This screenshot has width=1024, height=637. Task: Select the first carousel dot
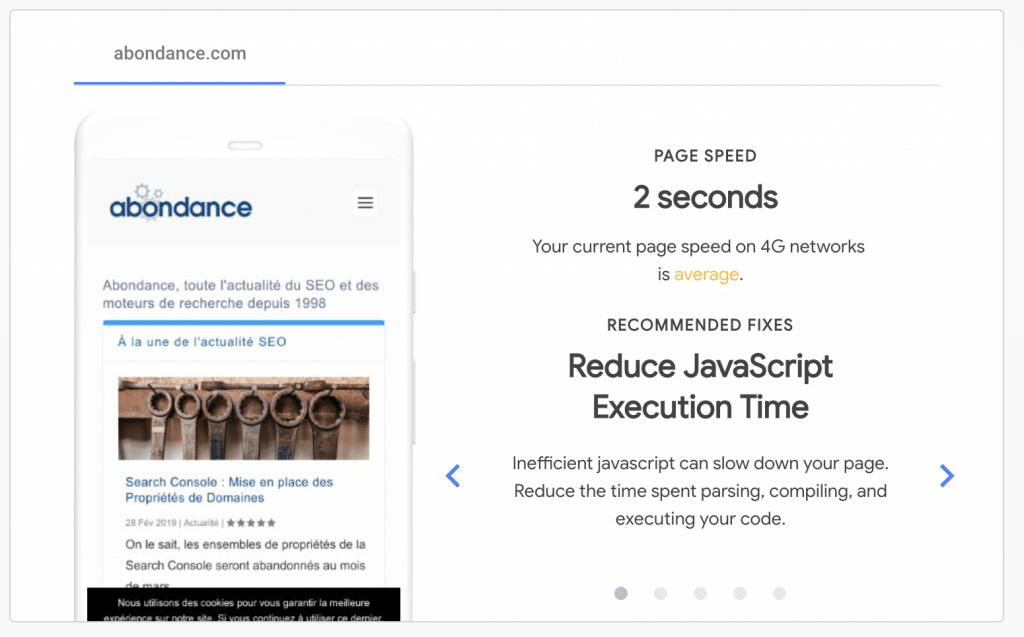pos(621,593)
